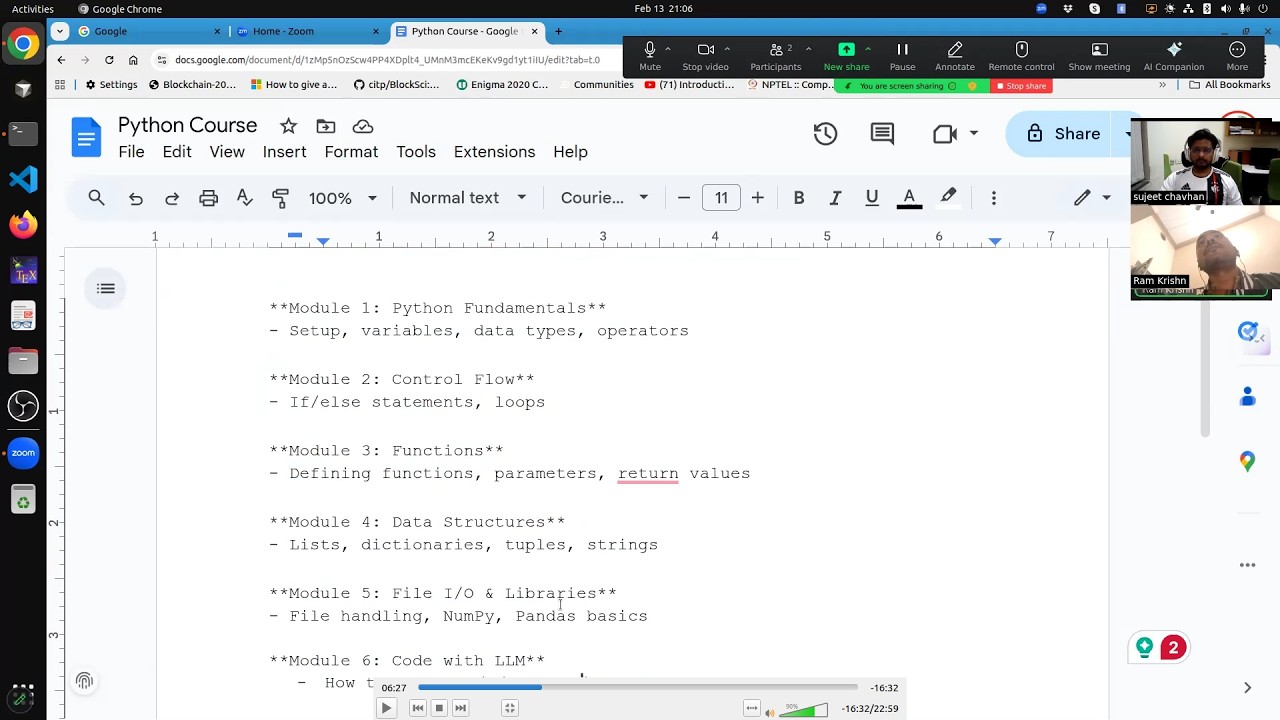Screen dimensions: 1280x720
Task: Expand video options arrow beside Stop video
Action: (x=727, y=49)
